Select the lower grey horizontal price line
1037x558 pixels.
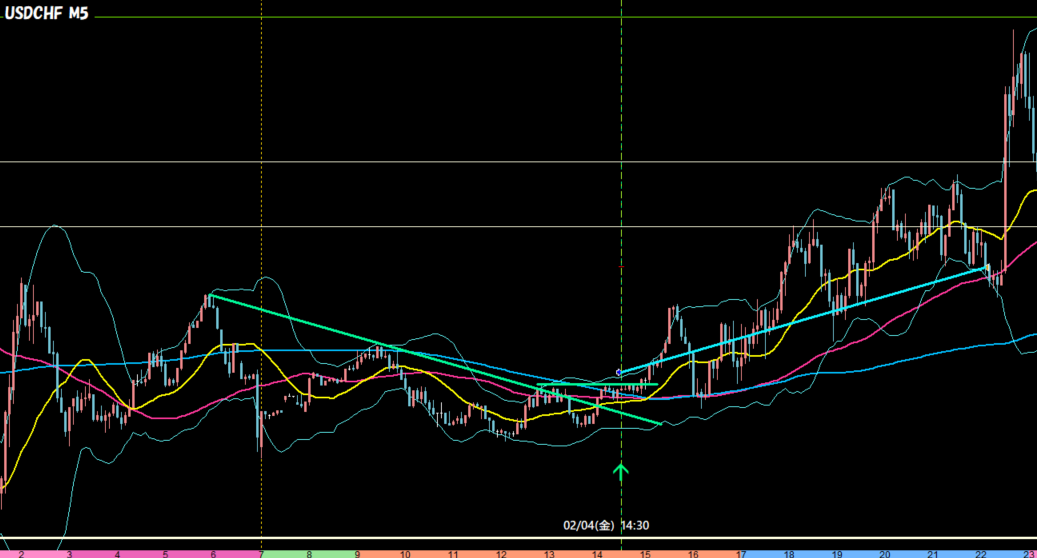pyautogui.click(x=518, y=227)
